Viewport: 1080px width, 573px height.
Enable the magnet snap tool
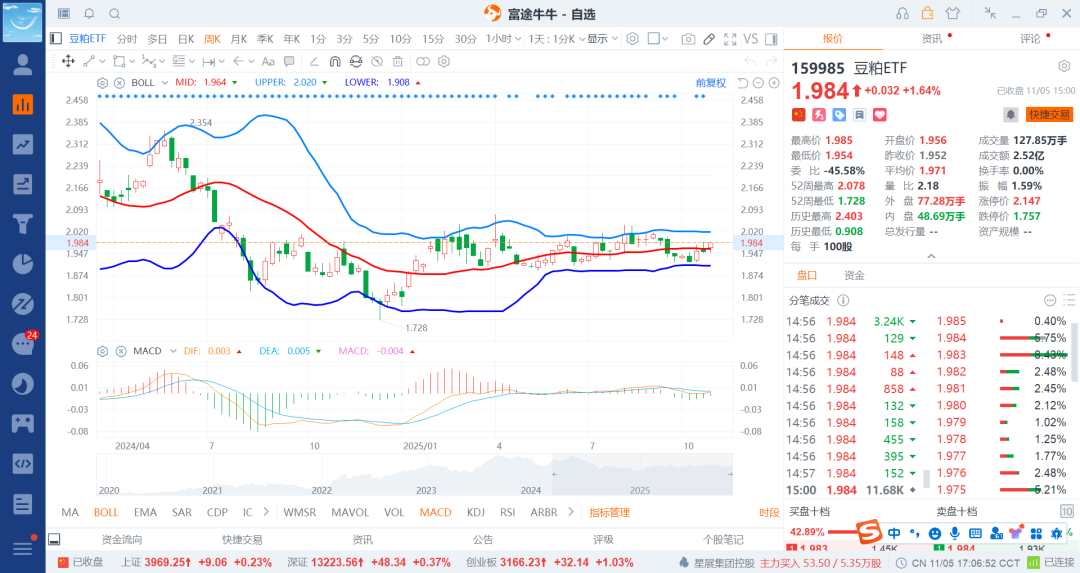tap(335, 61)
